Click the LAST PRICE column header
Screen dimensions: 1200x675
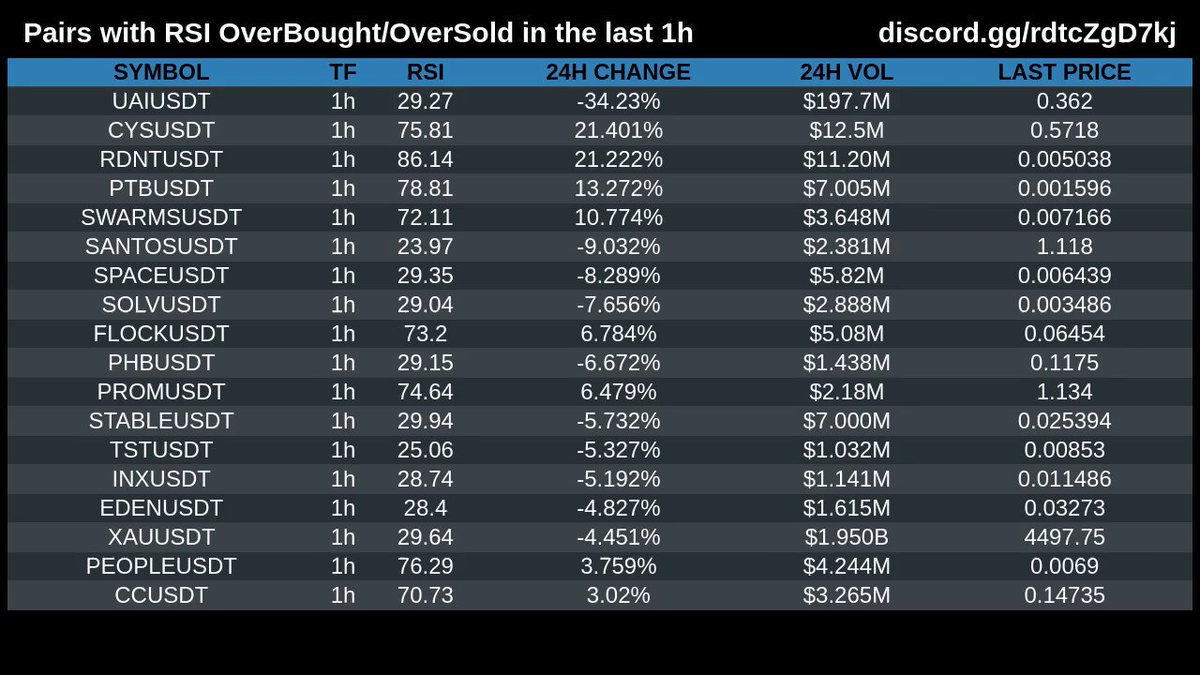coord(1065,72)
